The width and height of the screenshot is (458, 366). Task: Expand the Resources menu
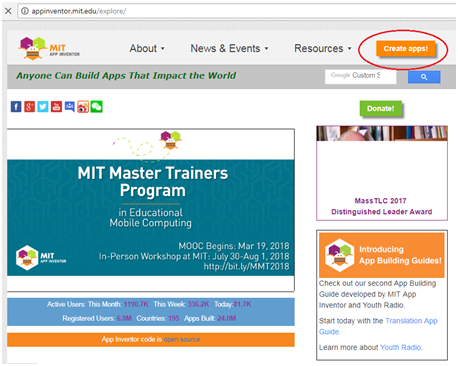pos(323,48)
